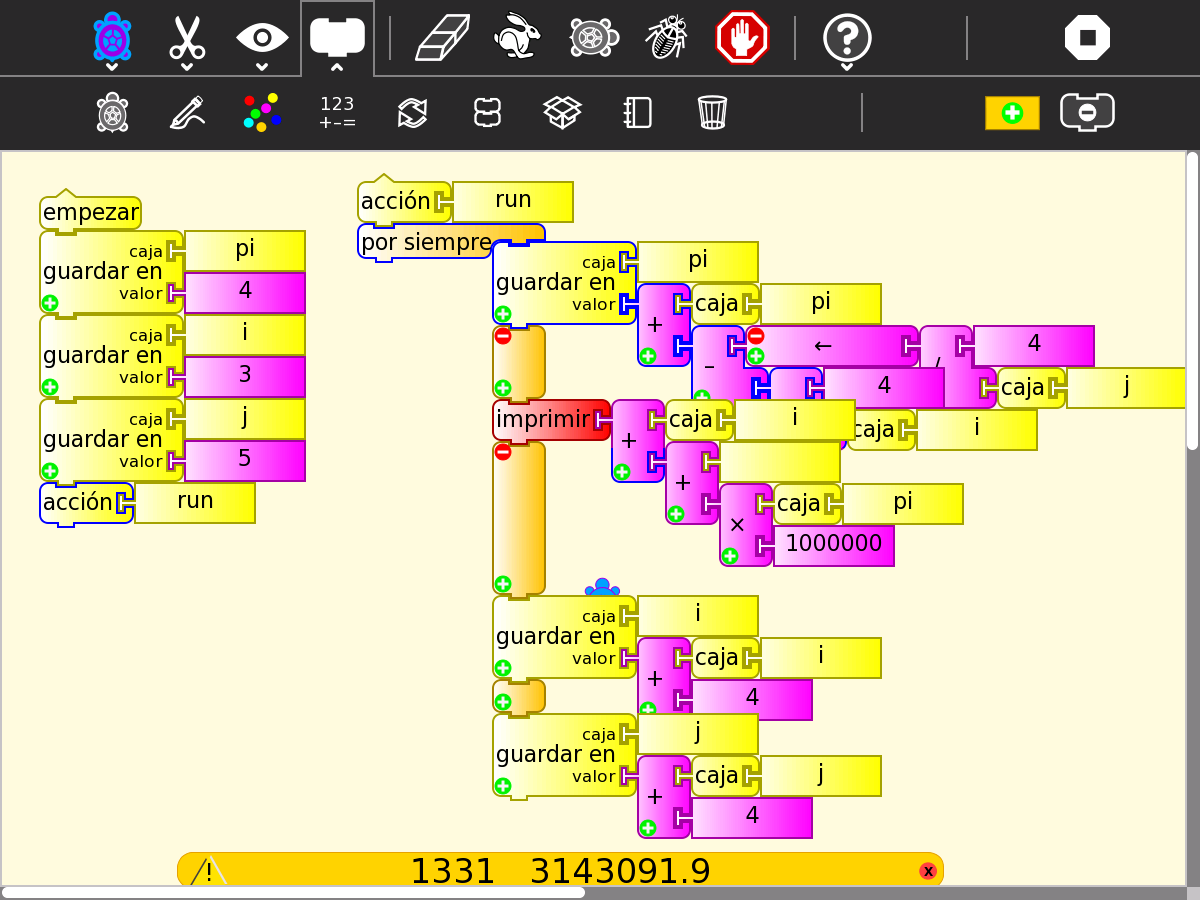Open the variable Blocks palette icon
The width and height of the screenshot is (1200, 900).
click(487, 112)
